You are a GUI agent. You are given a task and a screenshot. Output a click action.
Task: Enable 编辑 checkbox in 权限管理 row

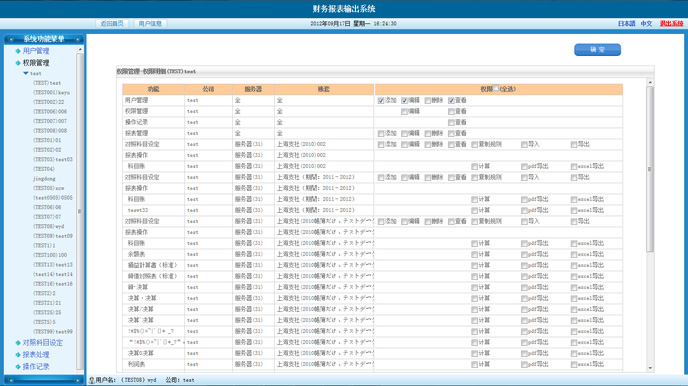tap(405, 111)
